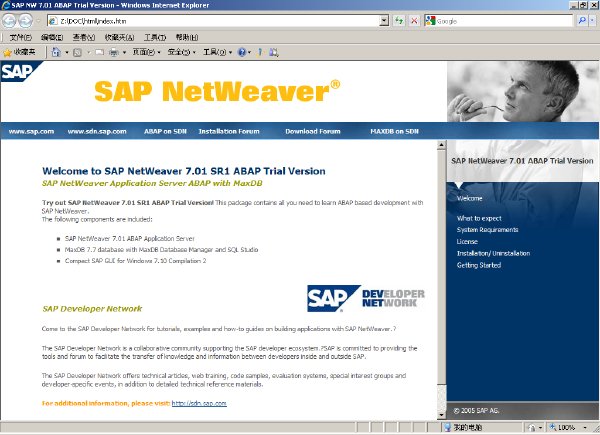Click the Google search box
The width and height of the screenshot is (600, 435).
(x=504, y=21)
